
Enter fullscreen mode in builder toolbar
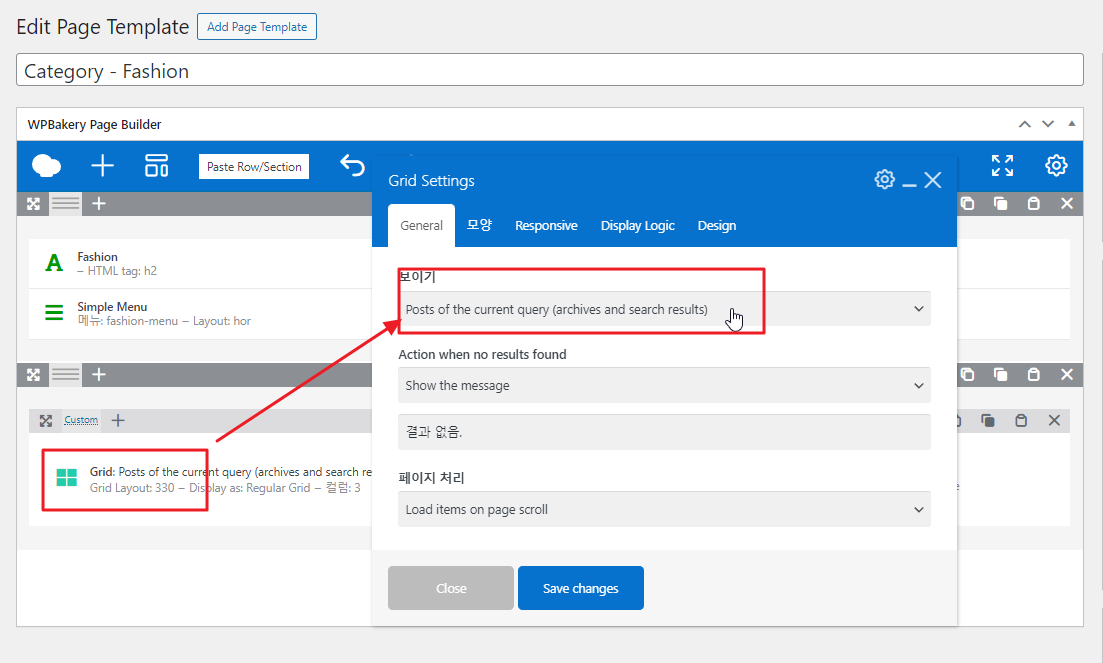click(x=1002, y=166)
